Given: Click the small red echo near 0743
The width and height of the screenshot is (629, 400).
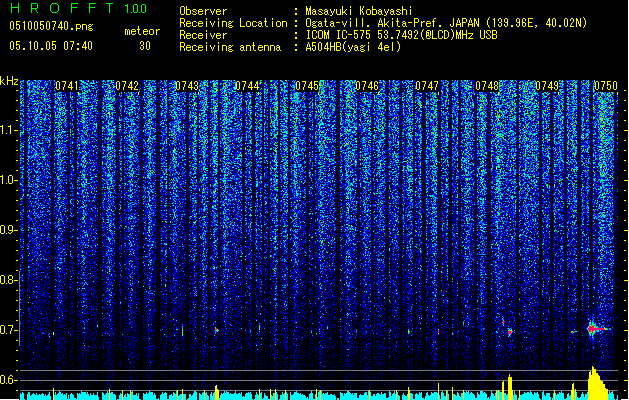Looking at the screenshot, I should (217, 330).
